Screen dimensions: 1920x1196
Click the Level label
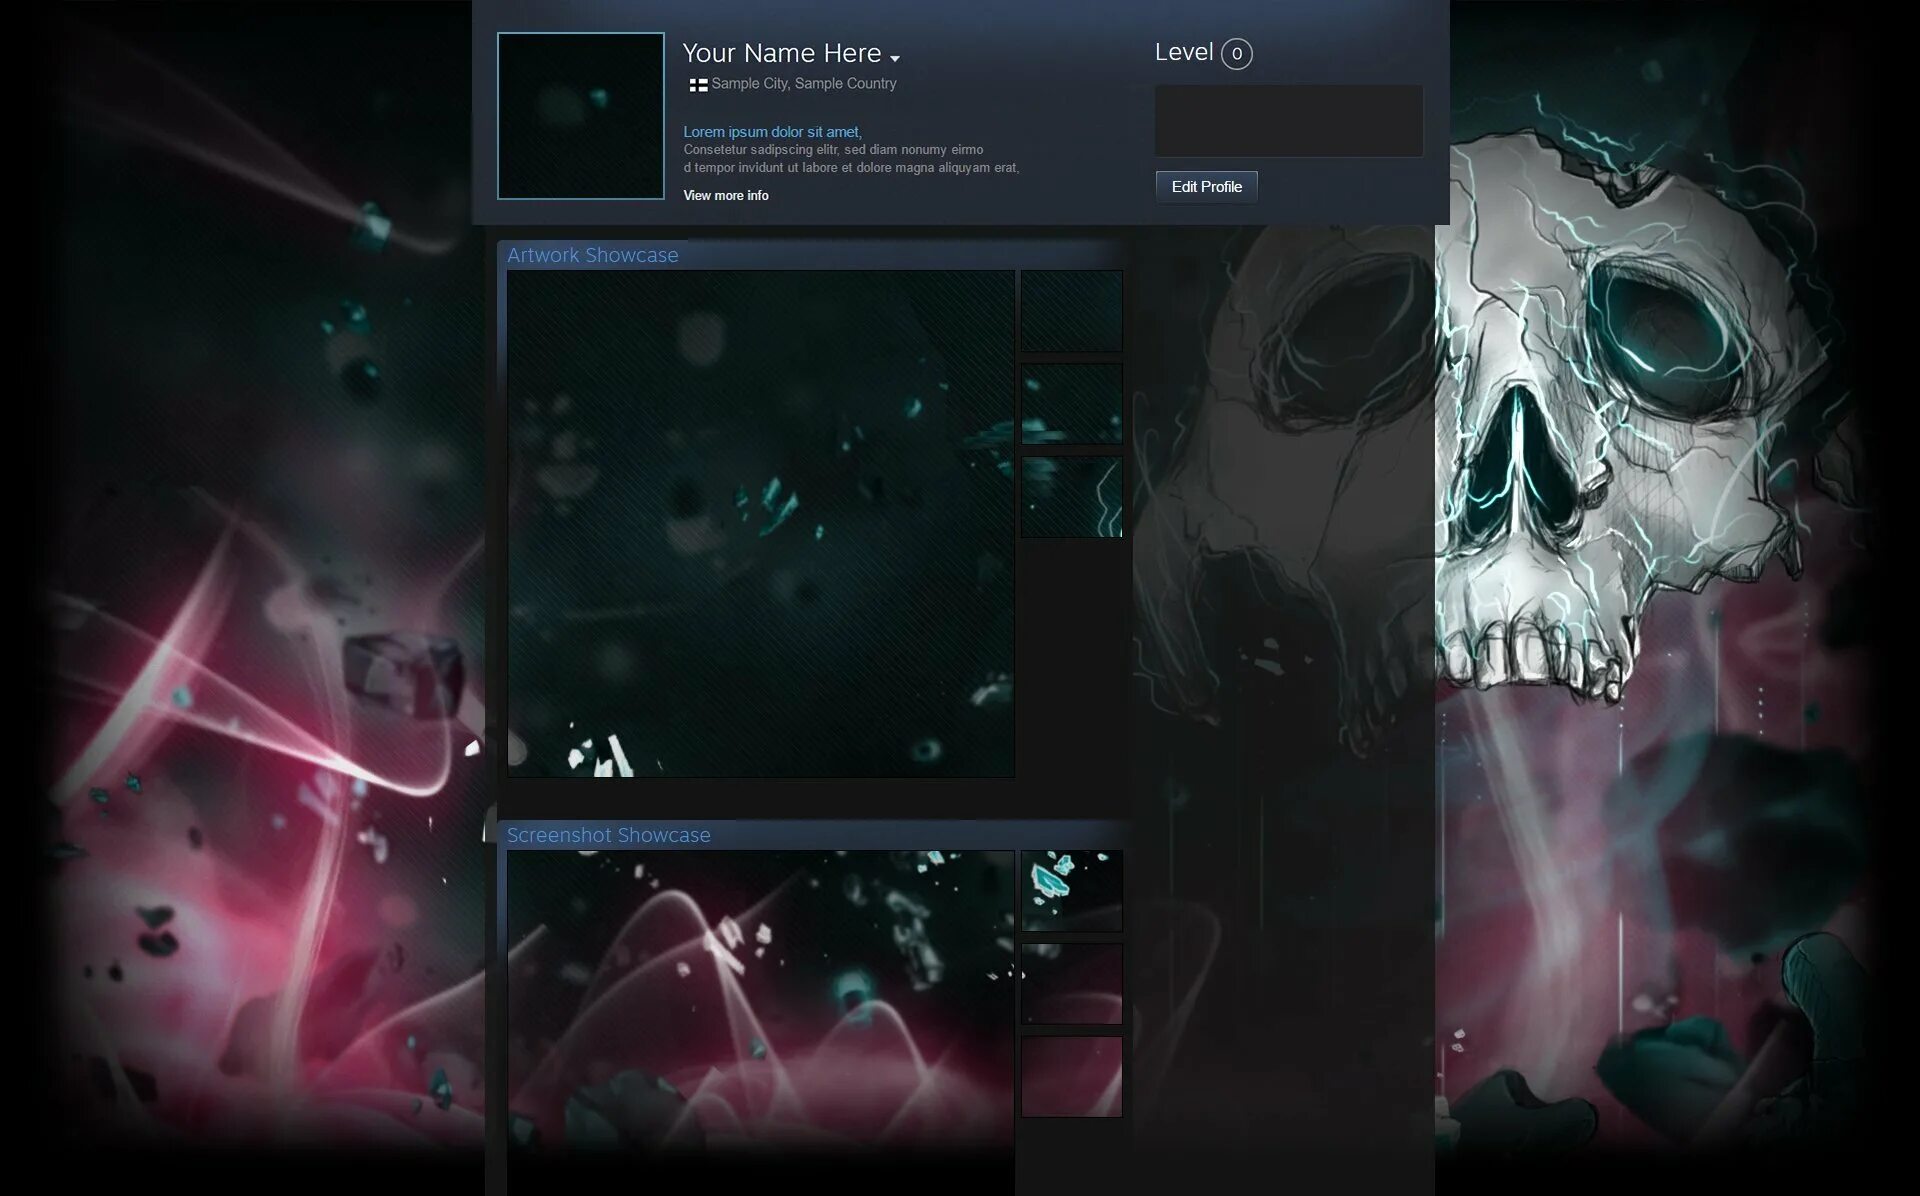click(x=1183, y=52)
